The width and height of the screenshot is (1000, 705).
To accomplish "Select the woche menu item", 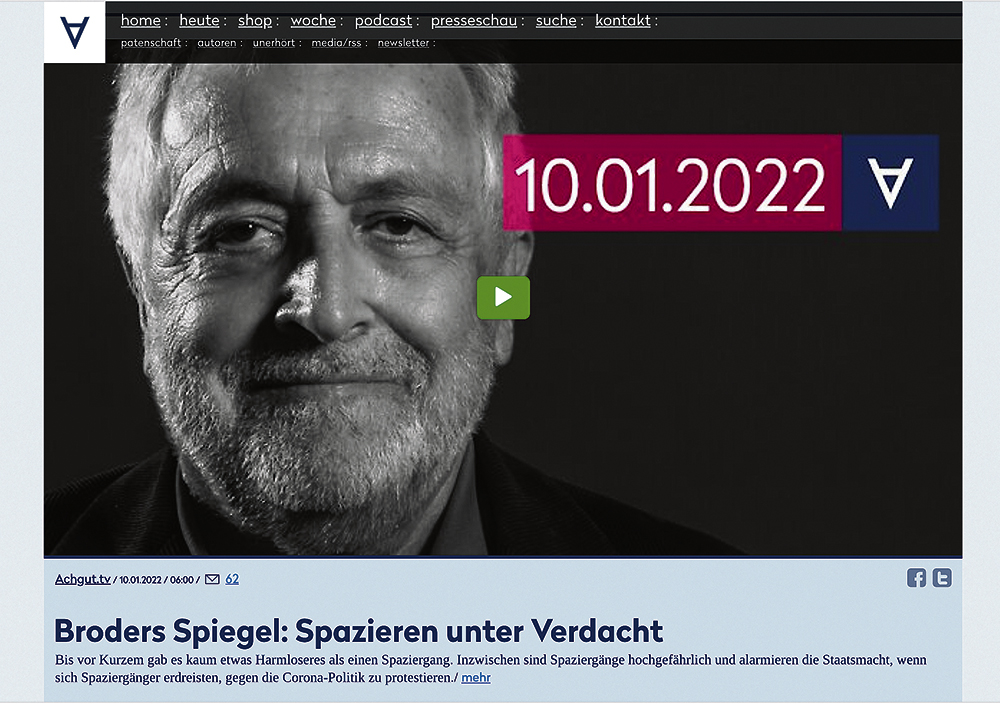I will coord(313,20).
